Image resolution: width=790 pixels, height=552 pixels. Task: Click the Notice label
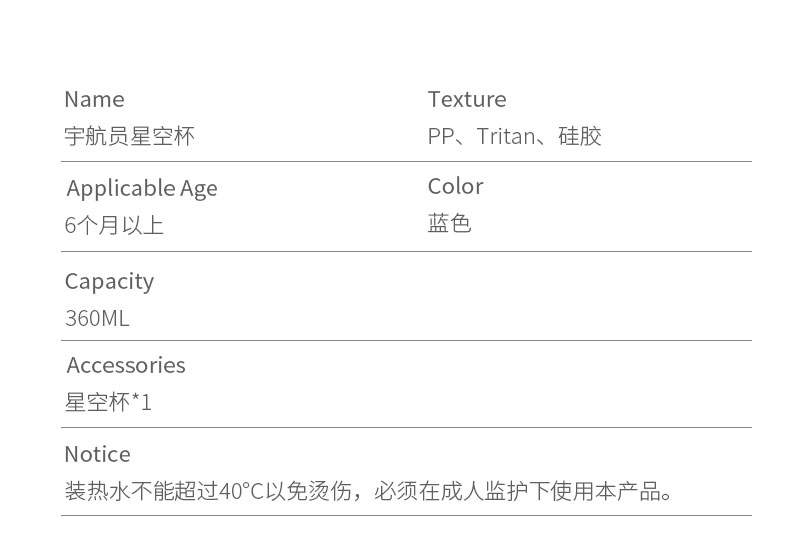pyautogui.click(x=97, y=454)
